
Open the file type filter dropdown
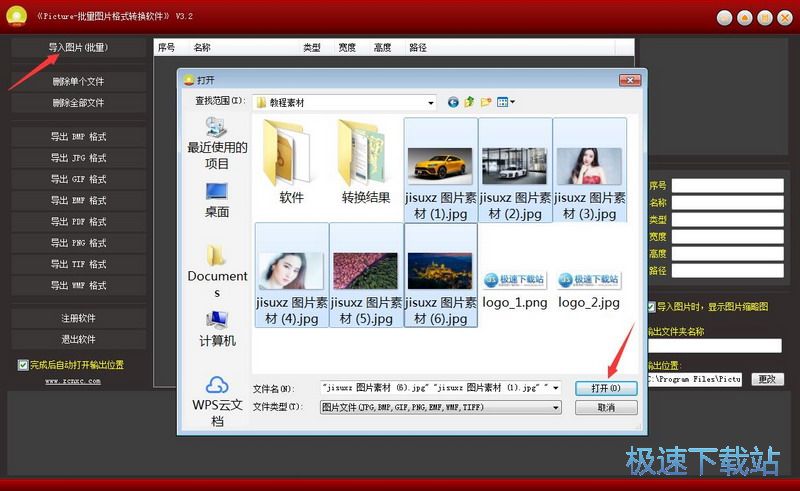point(555,407)
